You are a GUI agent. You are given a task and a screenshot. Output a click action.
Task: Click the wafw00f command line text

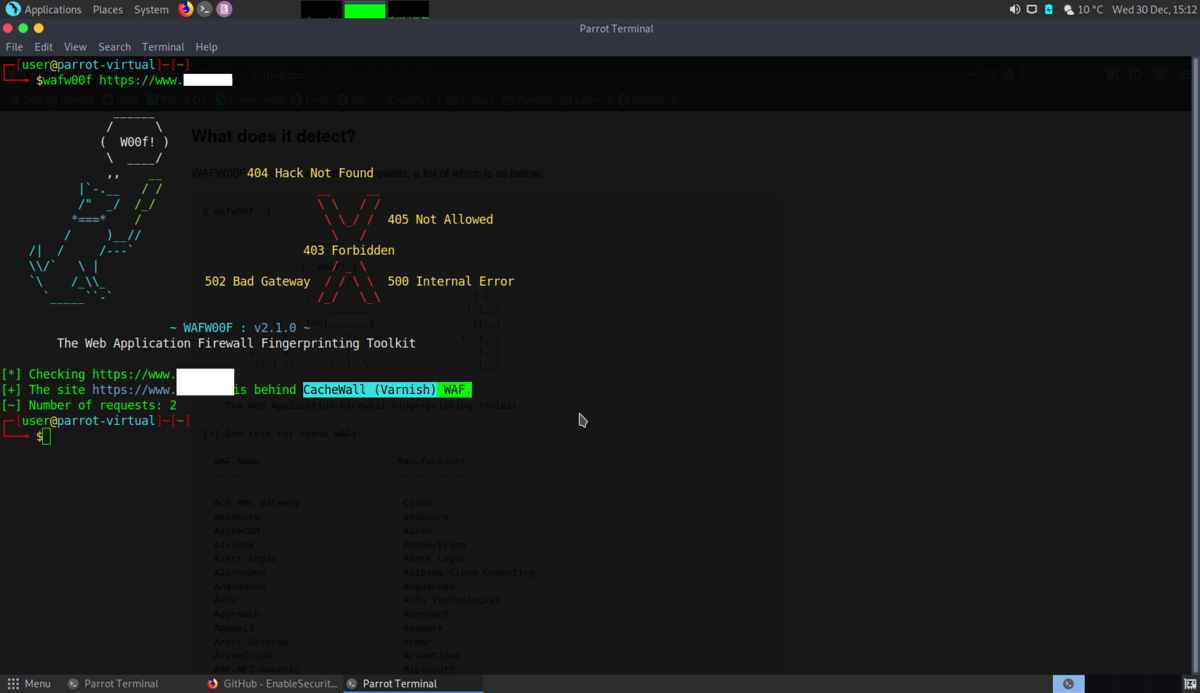(x=138, y=80)
